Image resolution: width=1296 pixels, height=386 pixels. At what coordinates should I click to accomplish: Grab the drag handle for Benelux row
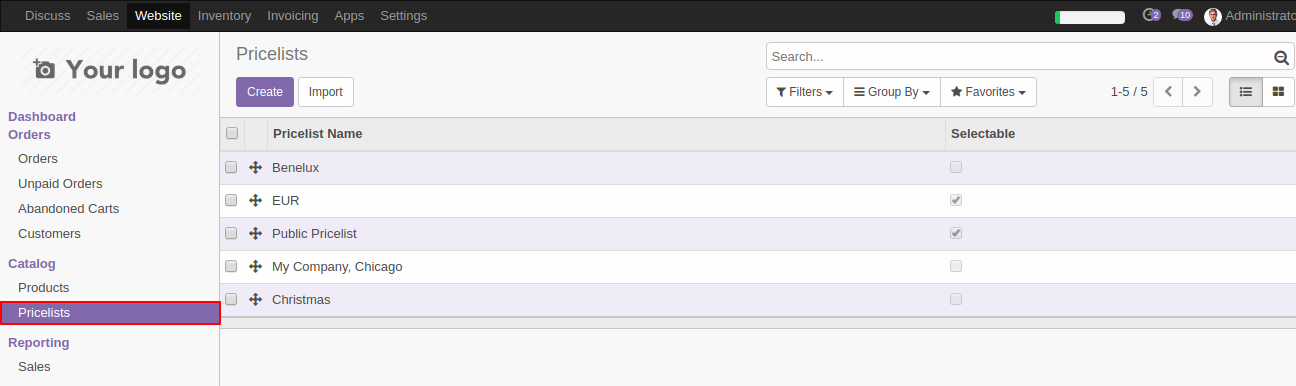click(255, 168)
